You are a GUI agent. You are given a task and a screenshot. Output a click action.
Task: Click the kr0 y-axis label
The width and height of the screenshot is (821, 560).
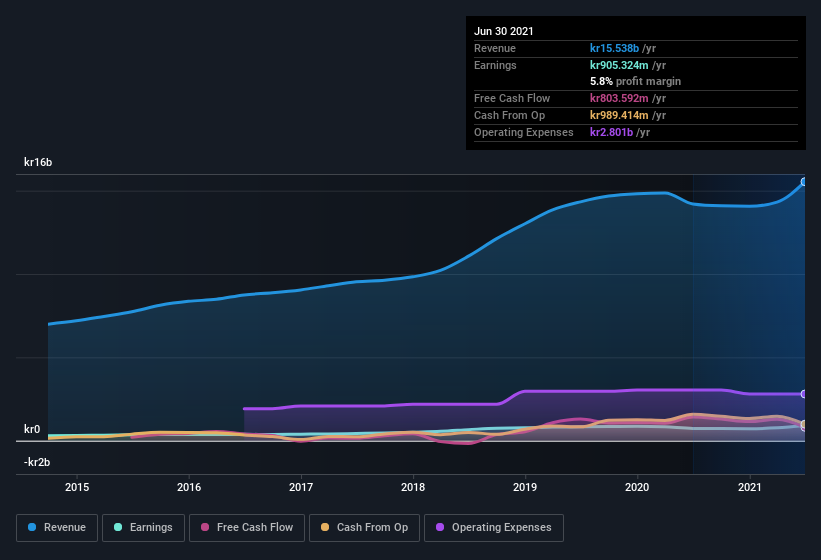(32, 429)
